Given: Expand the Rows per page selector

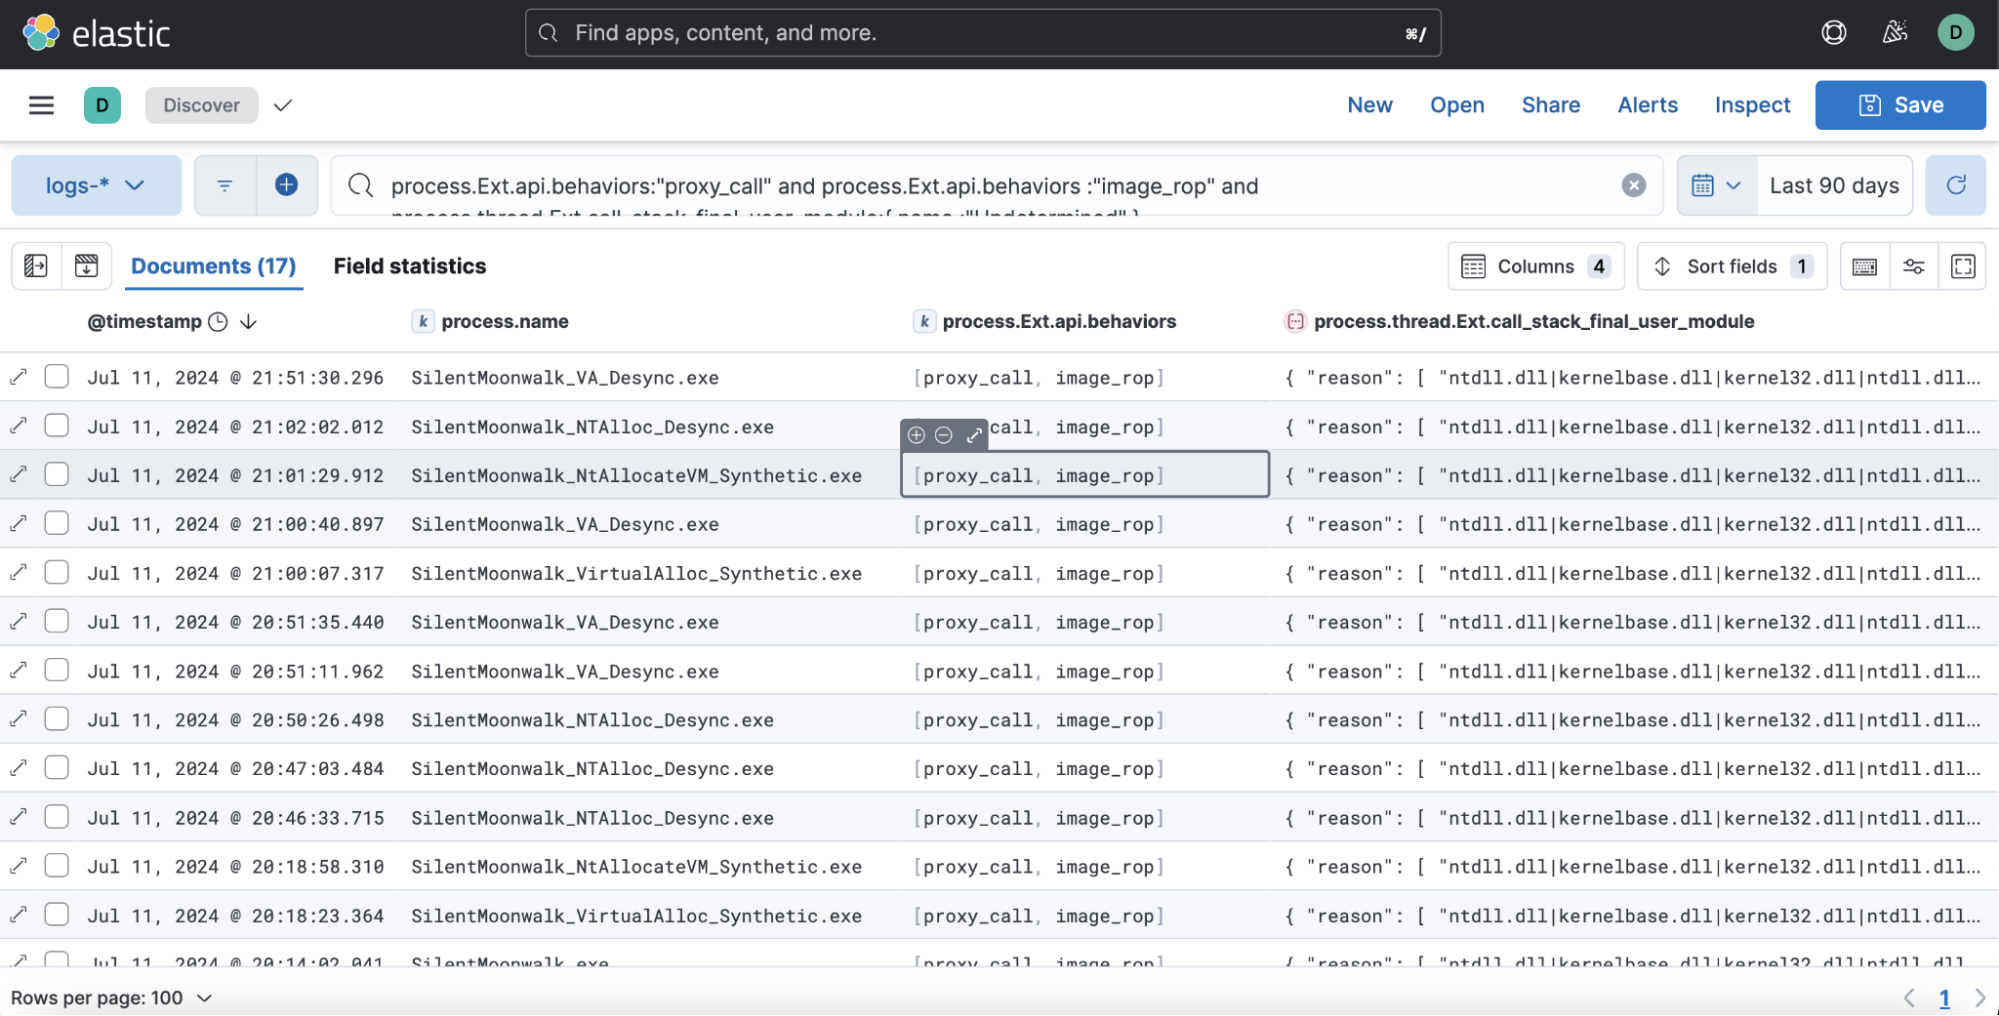Looking at the screenshot, I should coord(111,997).
